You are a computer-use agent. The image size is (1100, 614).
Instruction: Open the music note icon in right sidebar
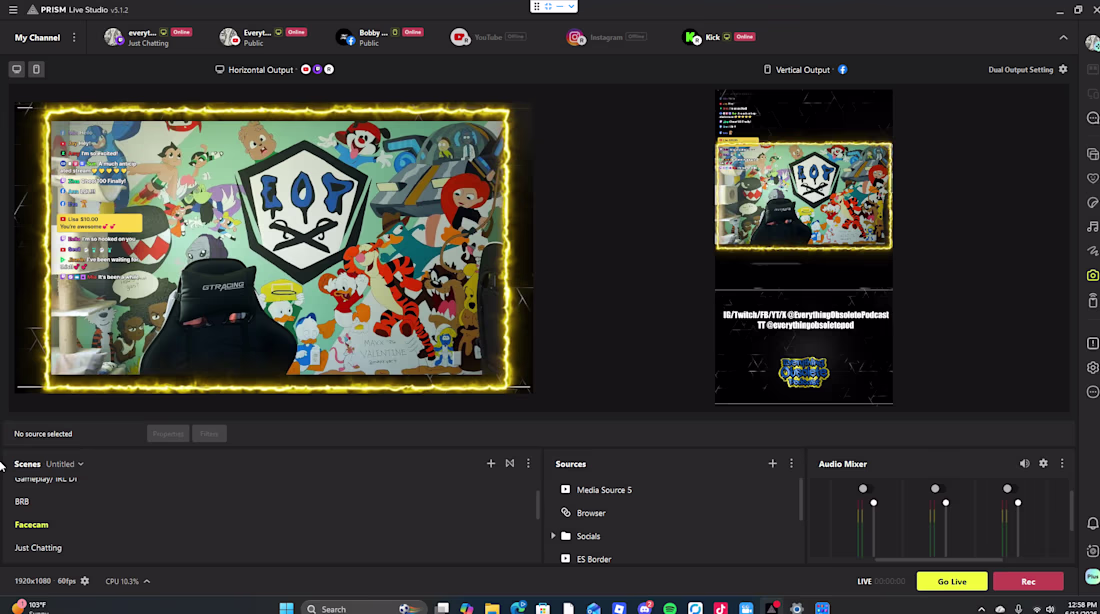coord(1092,227)
